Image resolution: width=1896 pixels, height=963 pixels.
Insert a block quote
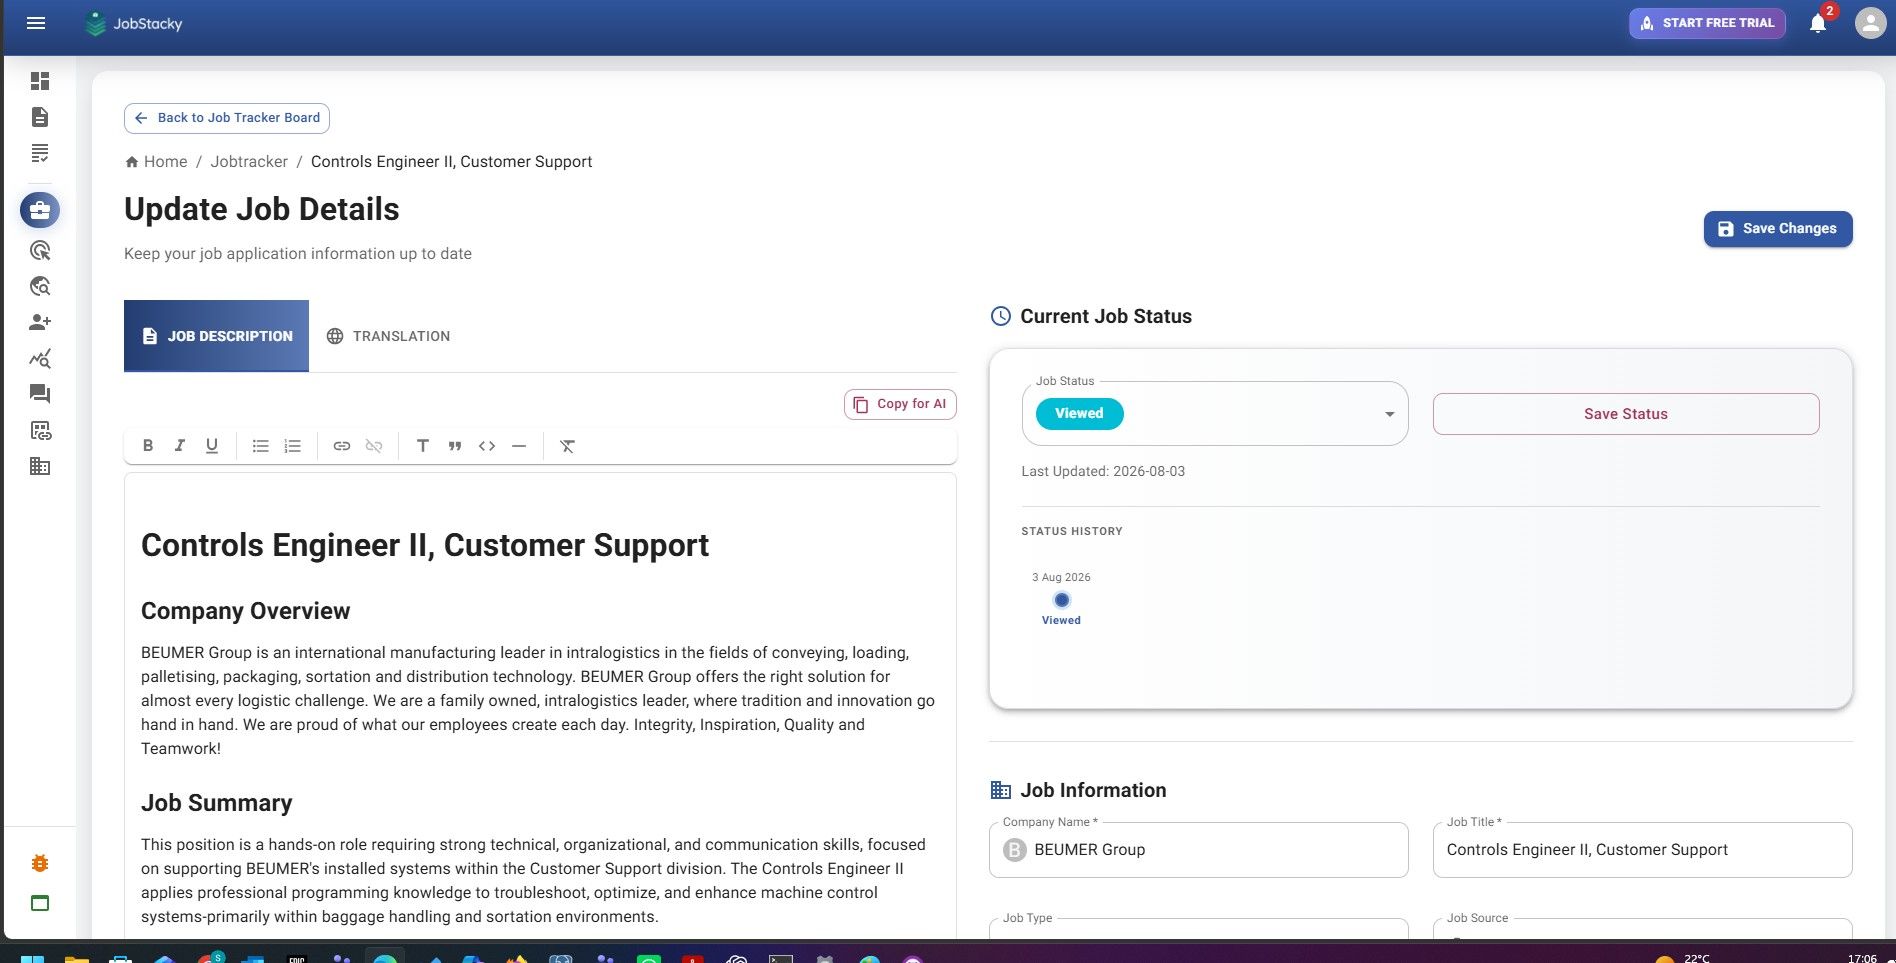[x=455, y=446]
